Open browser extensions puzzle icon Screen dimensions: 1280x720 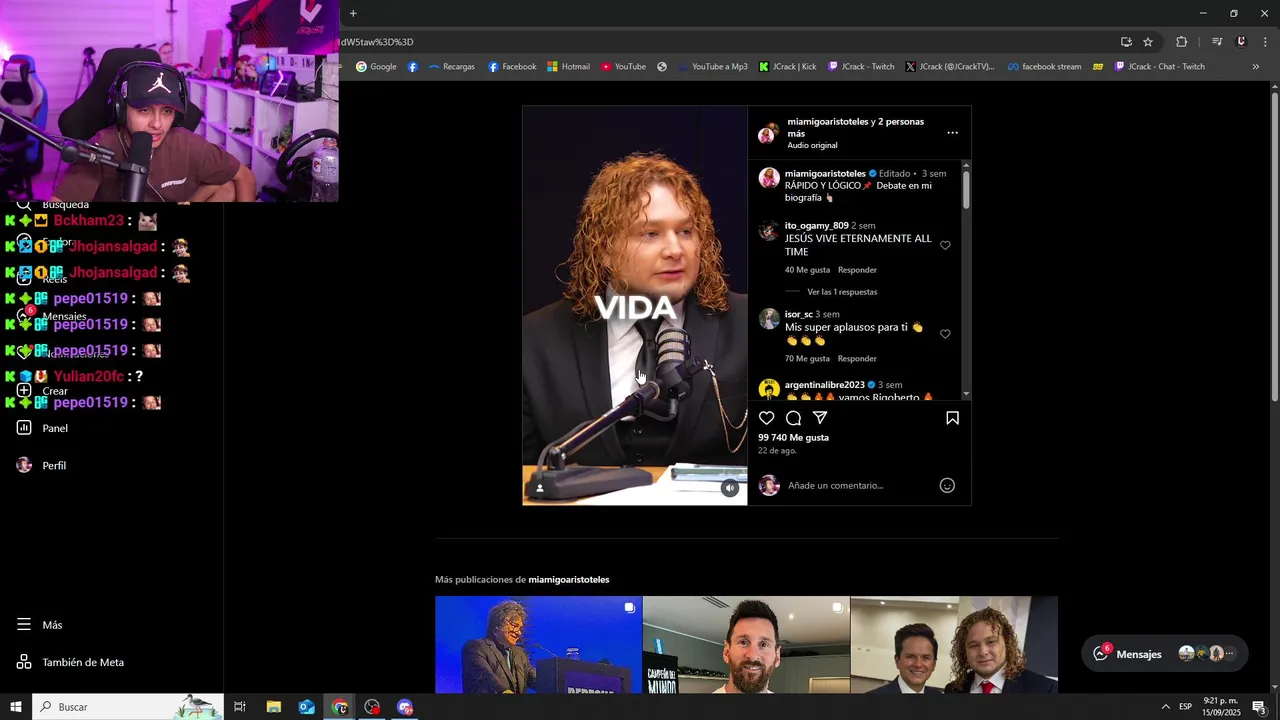click(x=1182, y=42)
